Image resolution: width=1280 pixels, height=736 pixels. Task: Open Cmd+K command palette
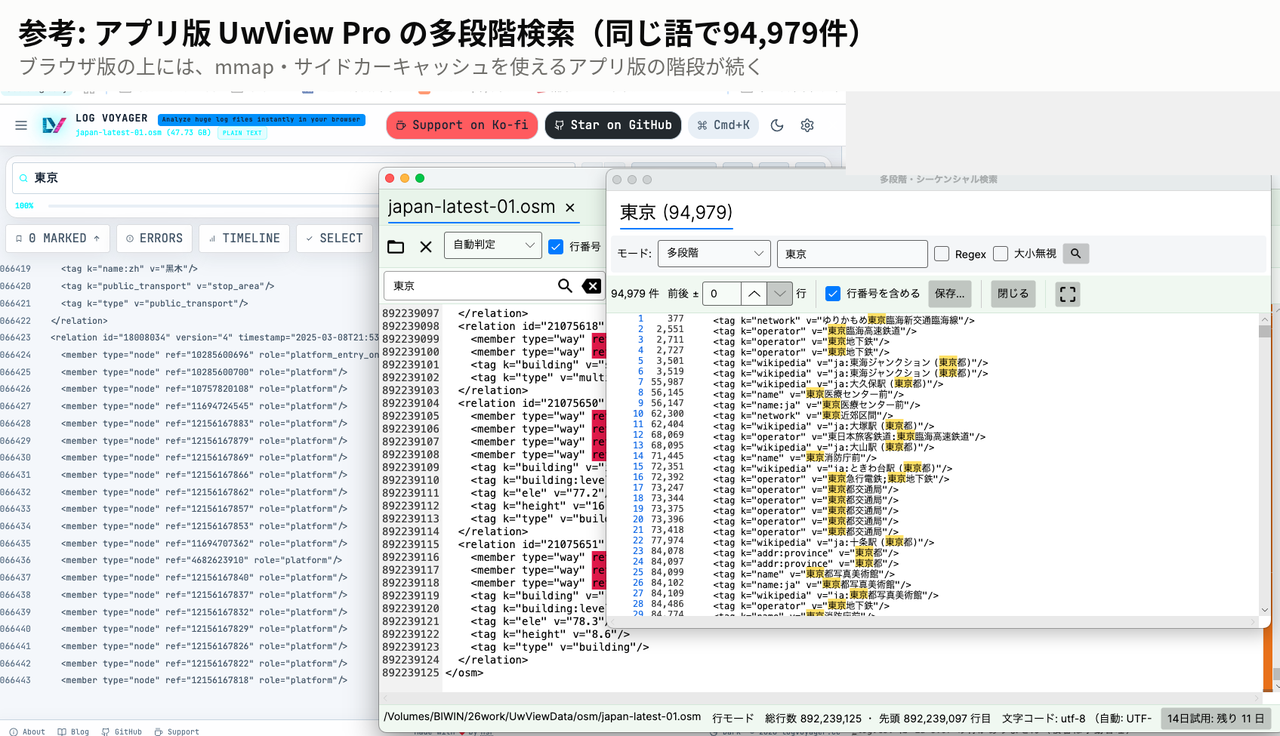(724, 125)
